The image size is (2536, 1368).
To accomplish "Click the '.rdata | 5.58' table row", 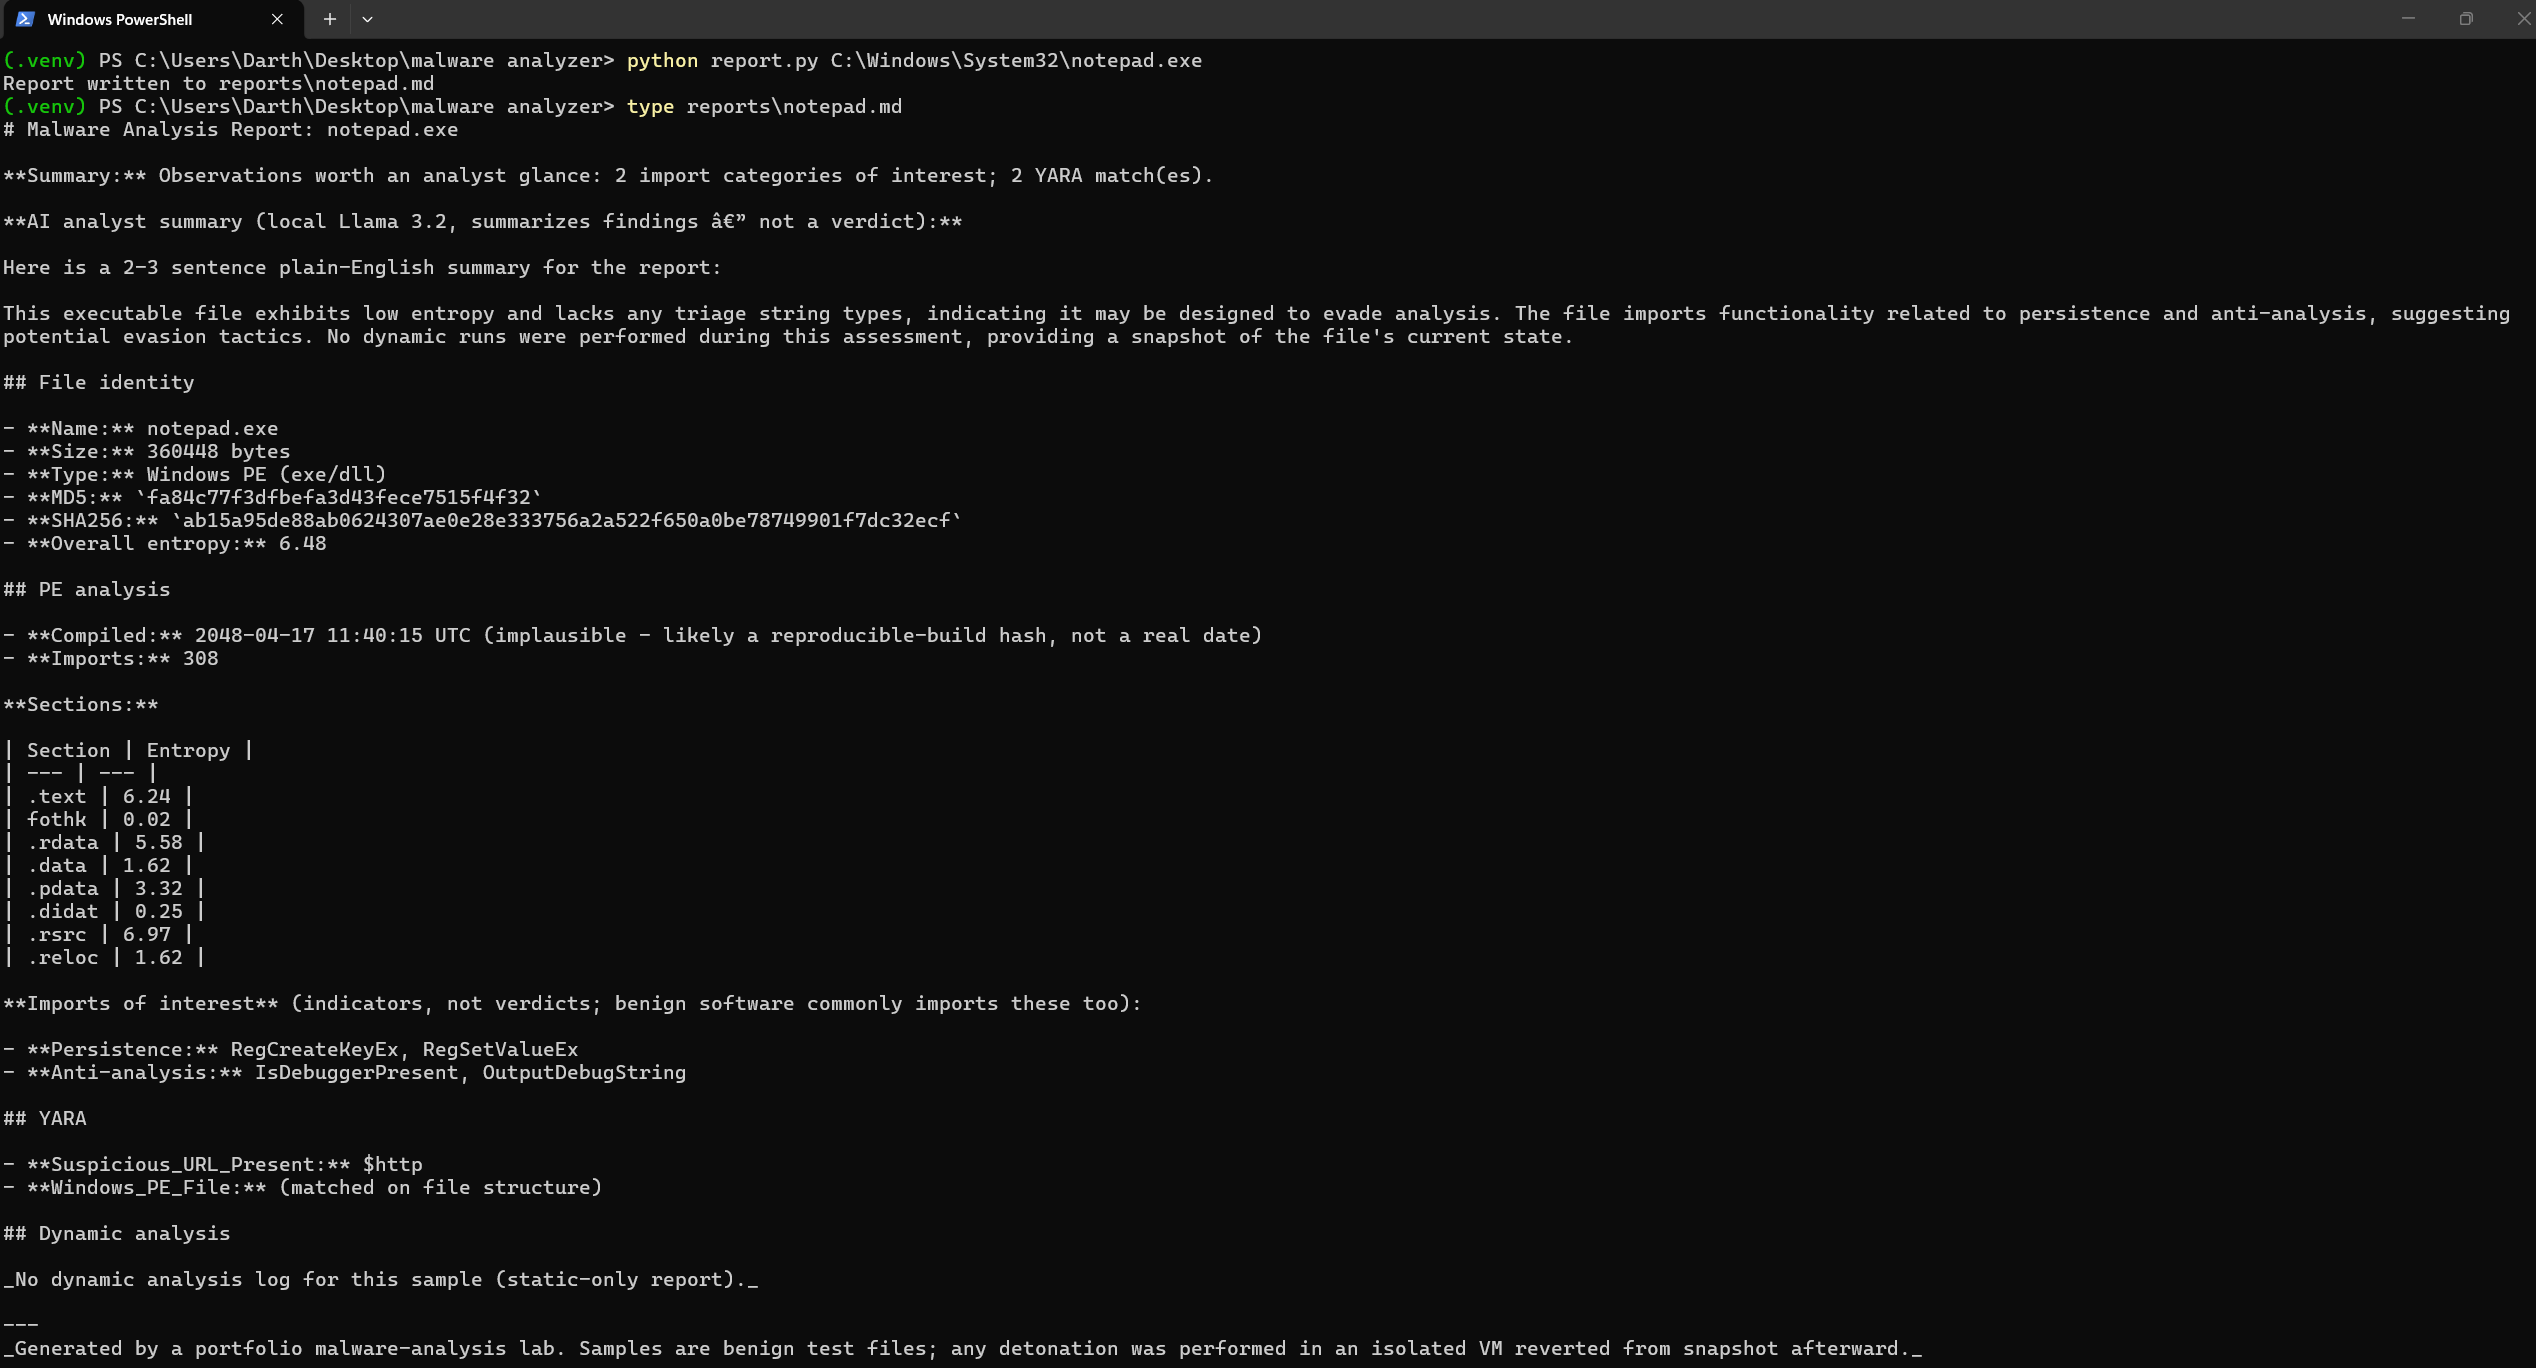I will tap(105, 843).
